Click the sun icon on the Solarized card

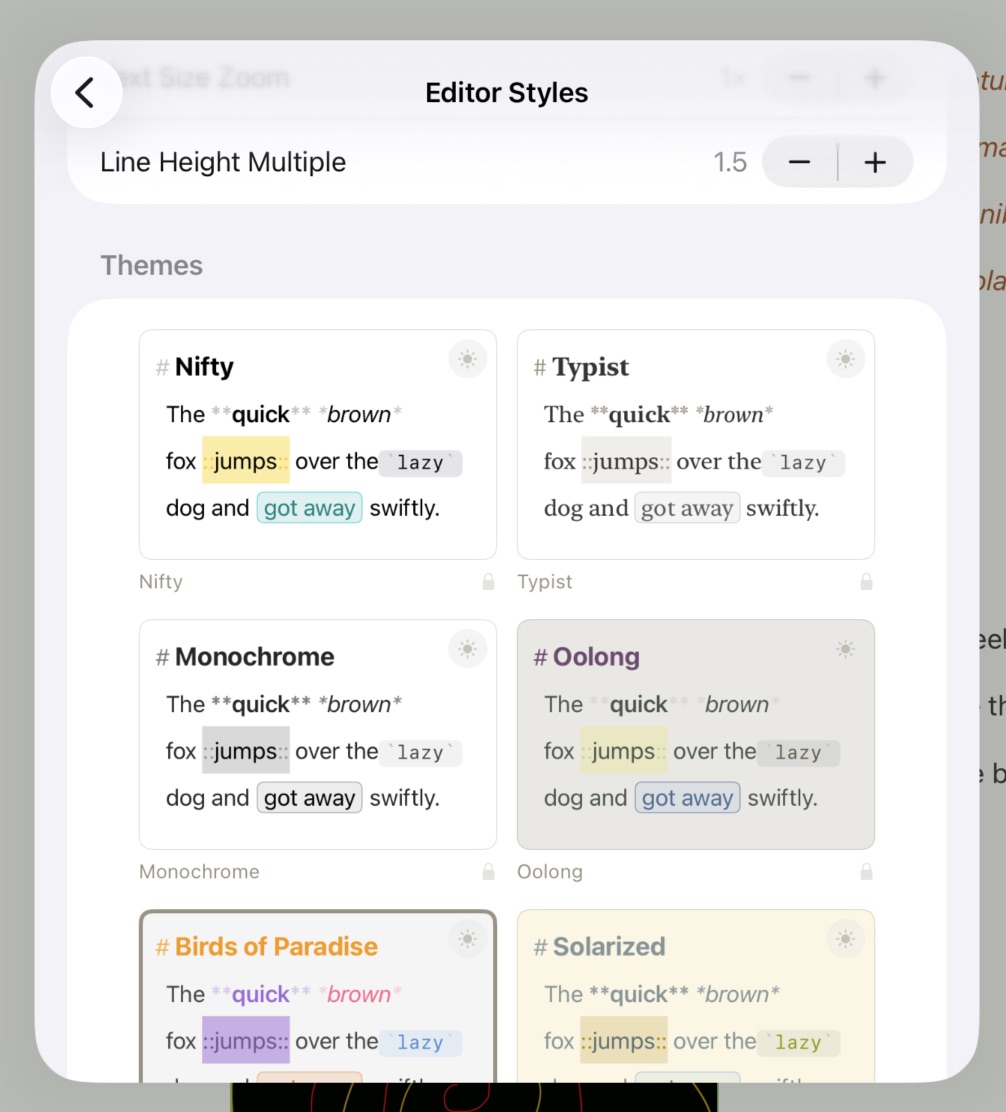click(x=845, y=938)
